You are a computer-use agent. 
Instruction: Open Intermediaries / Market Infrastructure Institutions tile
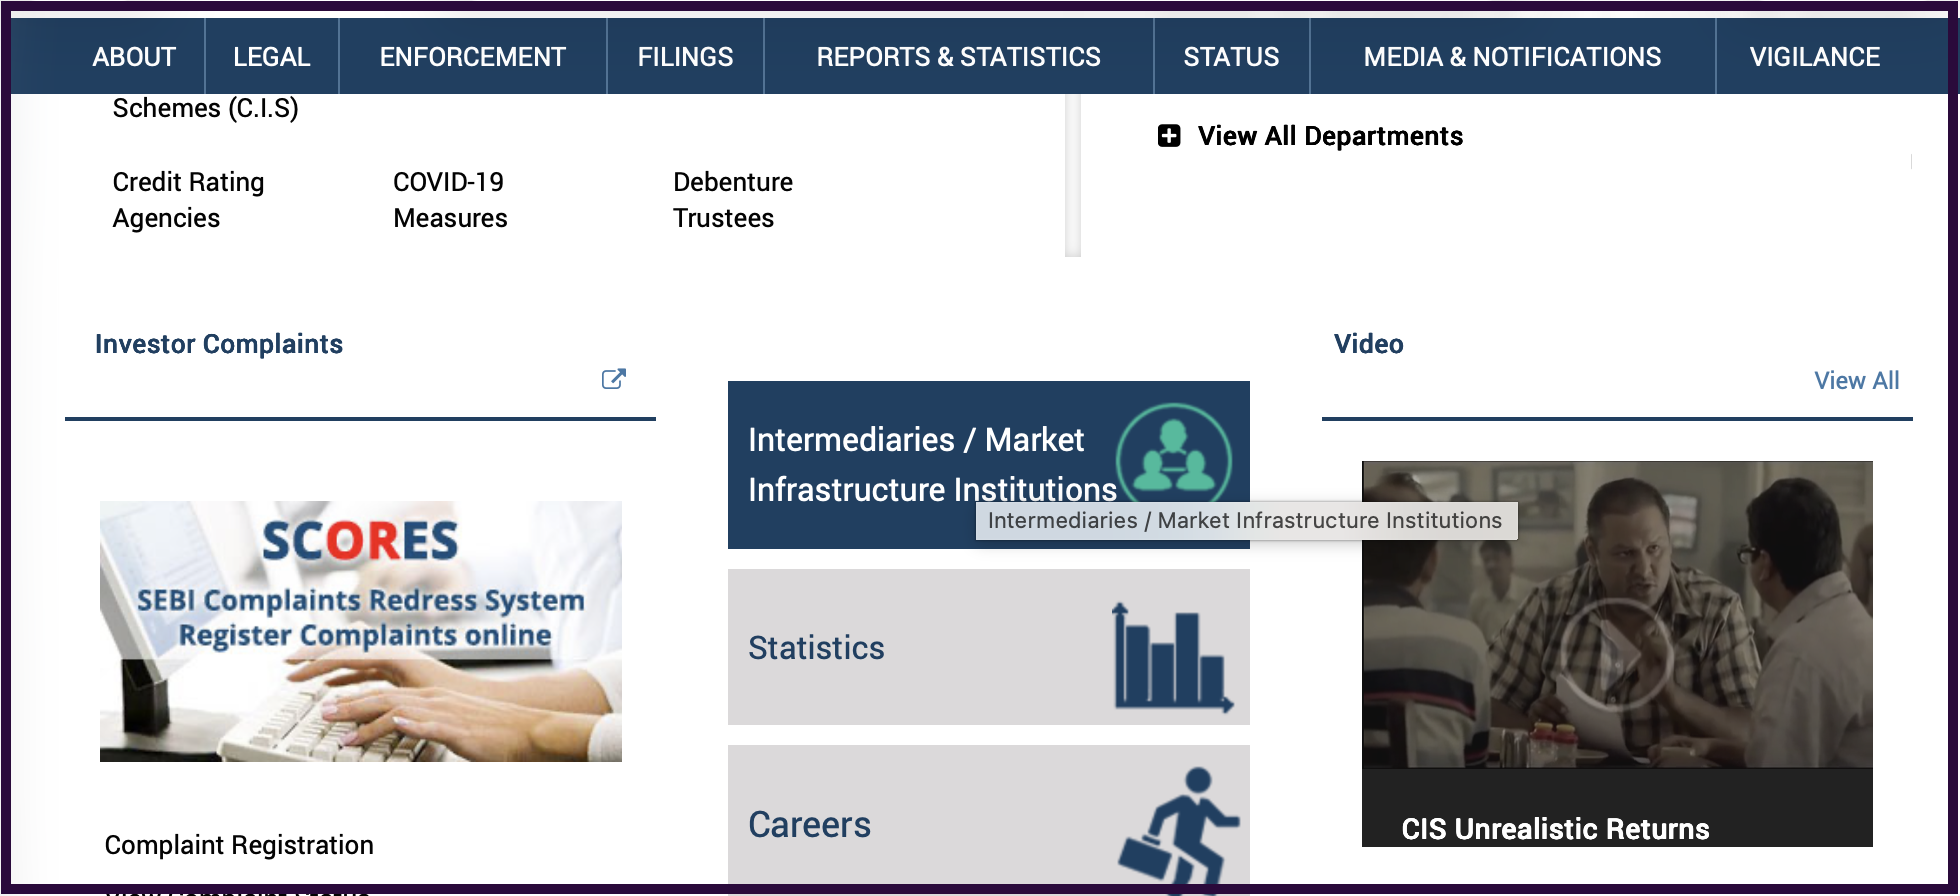coord(989,465)
